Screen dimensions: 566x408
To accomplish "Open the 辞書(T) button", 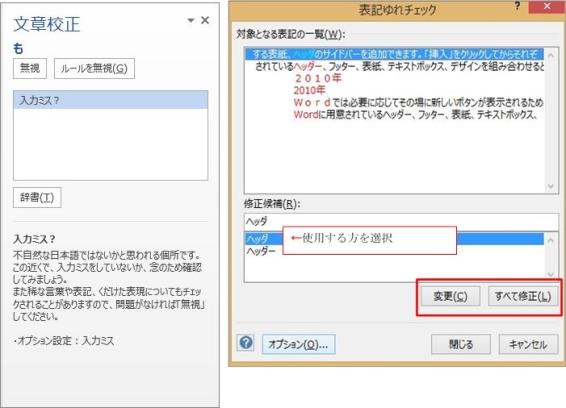I will tap(37, 197).
